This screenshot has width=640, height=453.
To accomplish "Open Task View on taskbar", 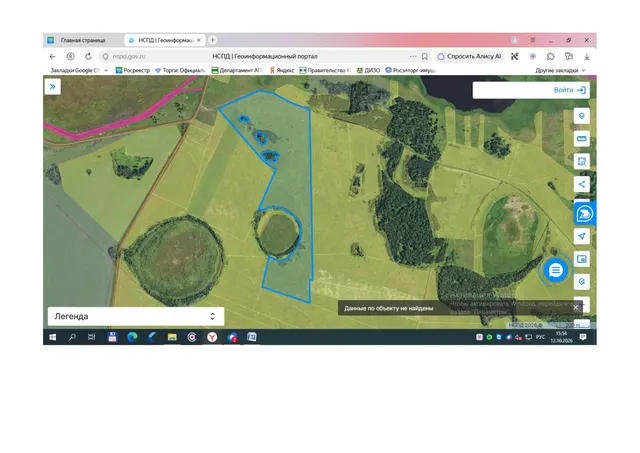I will 92,337.
